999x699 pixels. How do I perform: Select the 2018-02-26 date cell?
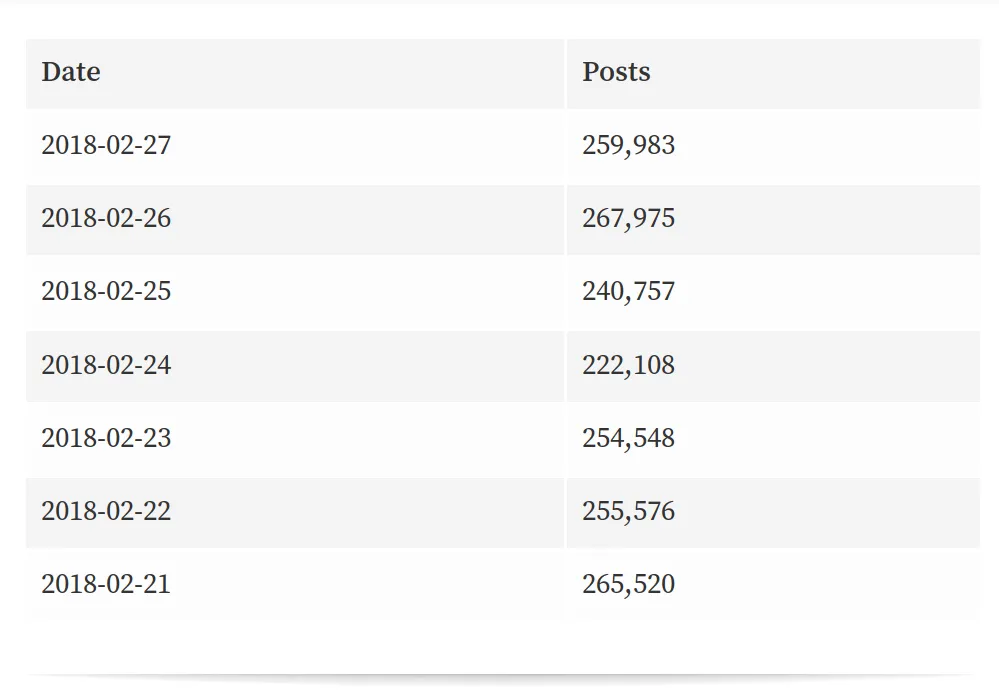tap(106, 219)
